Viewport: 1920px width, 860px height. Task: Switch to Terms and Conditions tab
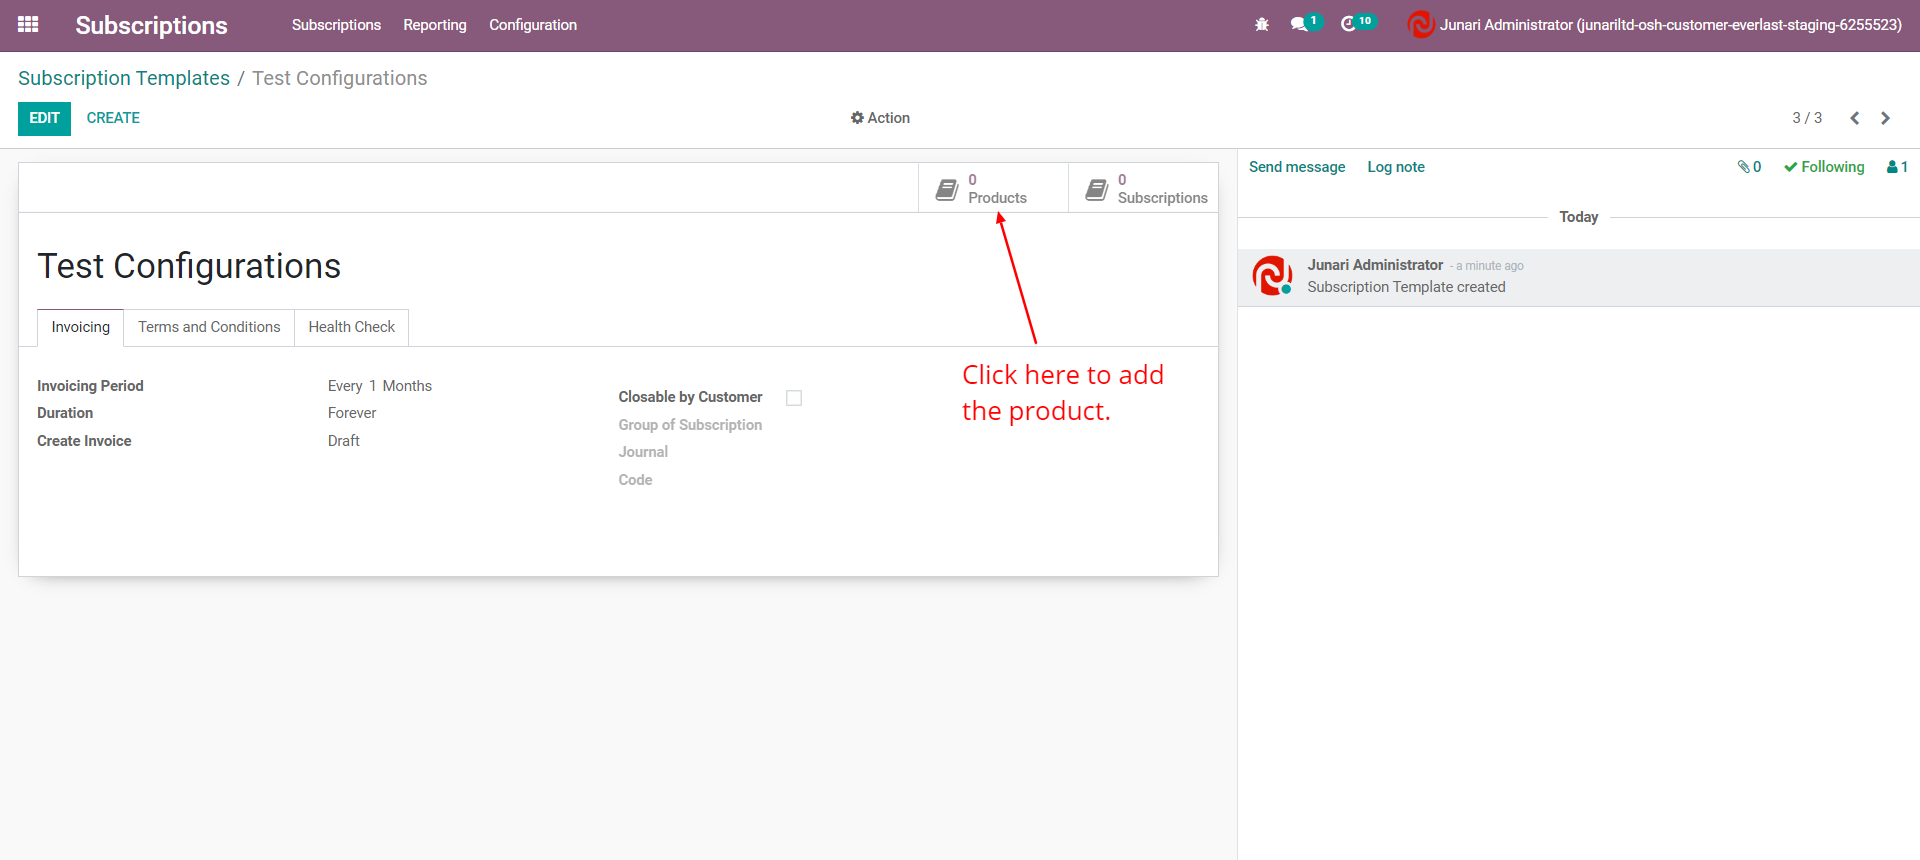[209, 327]
